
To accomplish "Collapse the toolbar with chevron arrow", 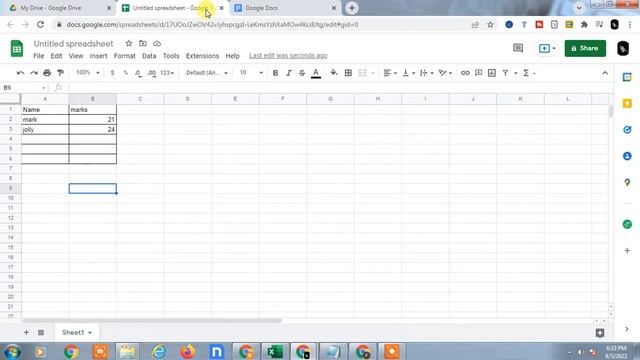I will click(605, 73).
